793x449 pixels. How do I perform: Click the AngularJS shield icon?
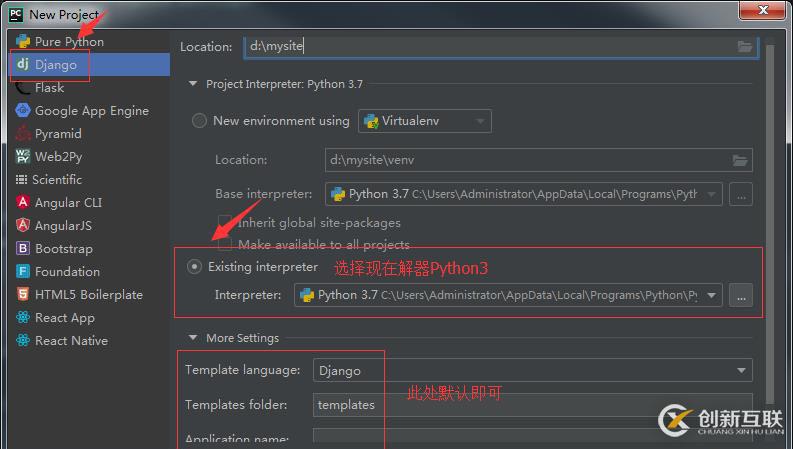pos(23,225)
